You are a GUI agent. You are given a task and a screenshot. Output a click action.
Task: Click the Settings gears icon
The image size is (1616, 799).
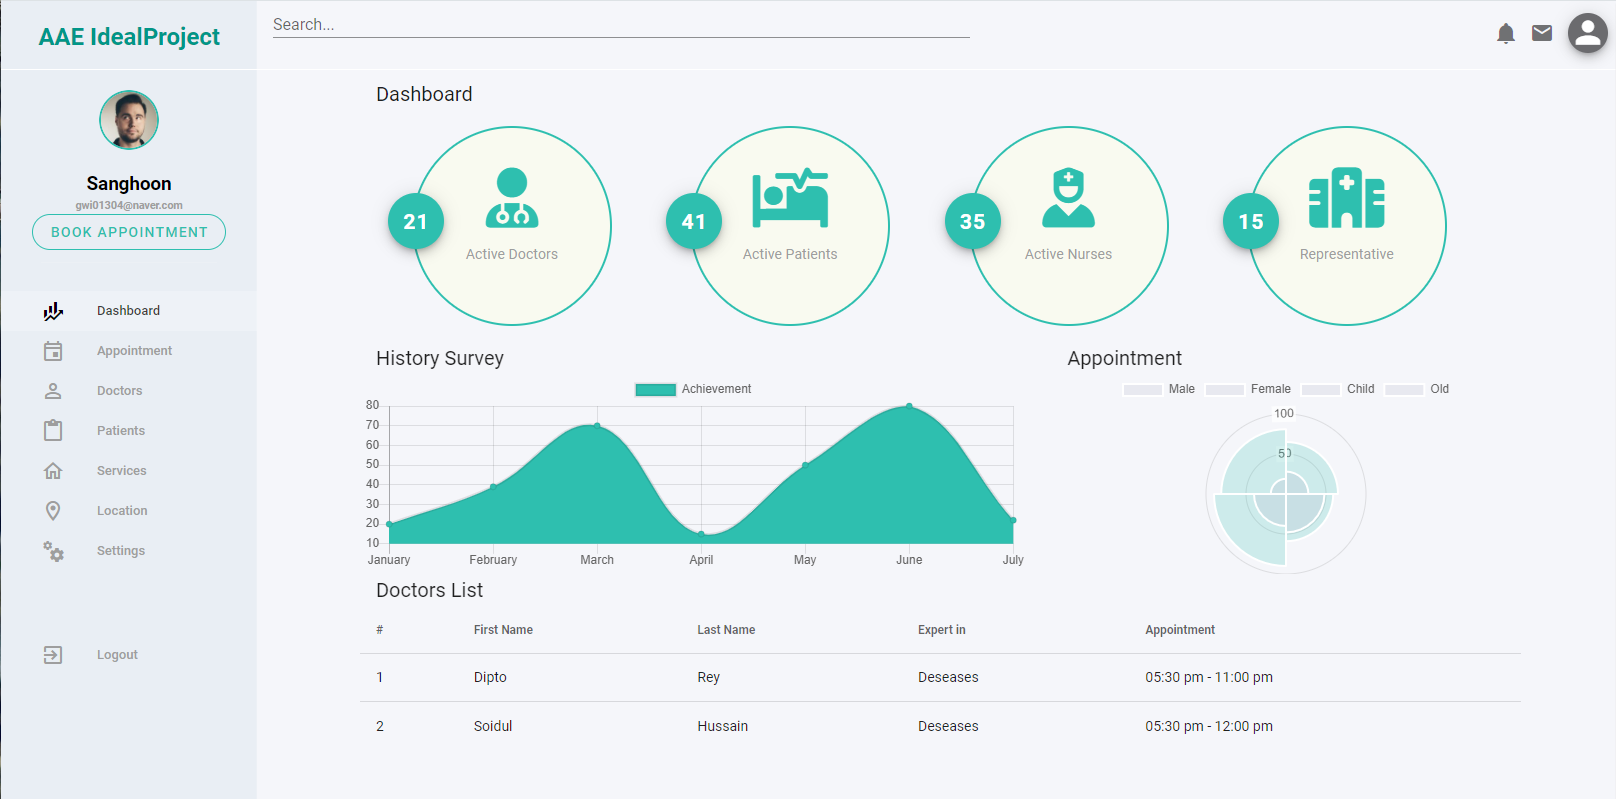point(53,551)
